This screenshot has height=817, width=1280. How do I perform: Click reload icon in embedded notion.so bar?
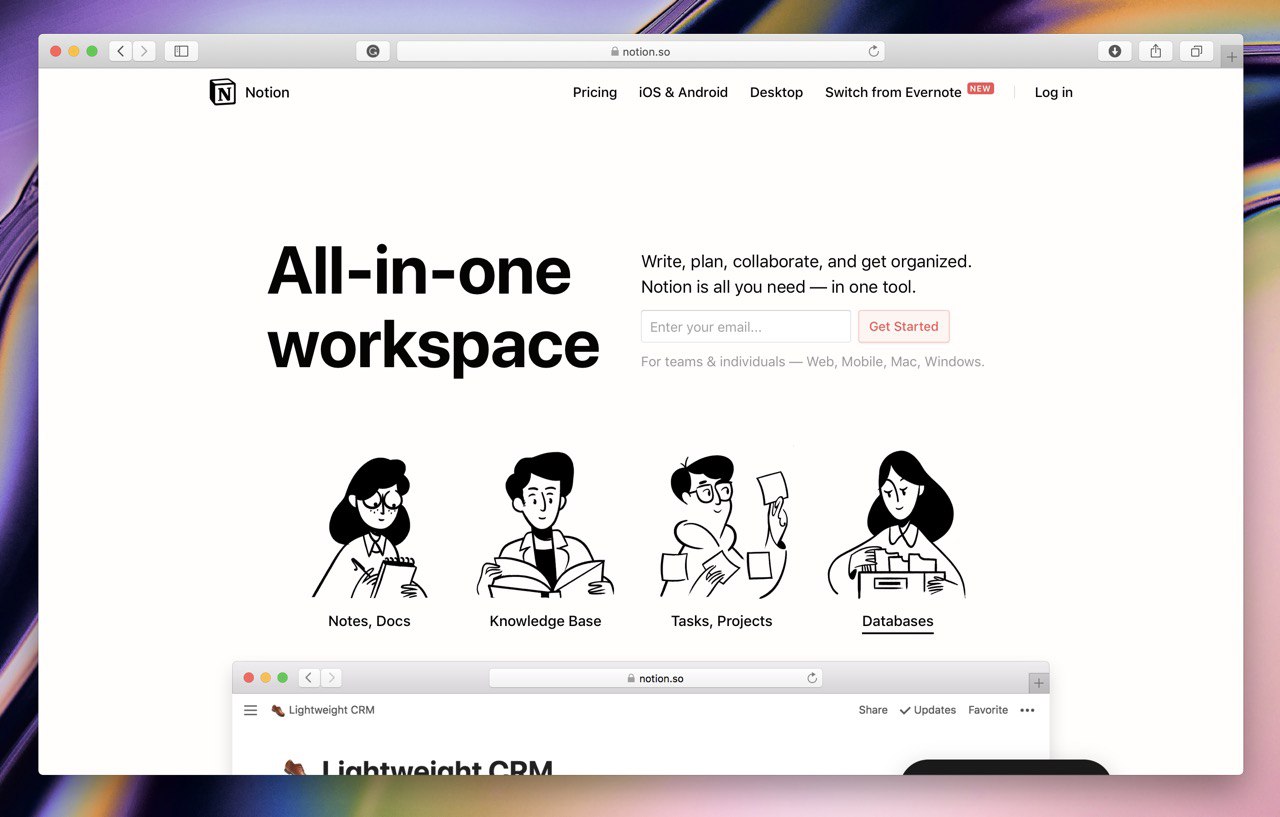pos(812,678)
